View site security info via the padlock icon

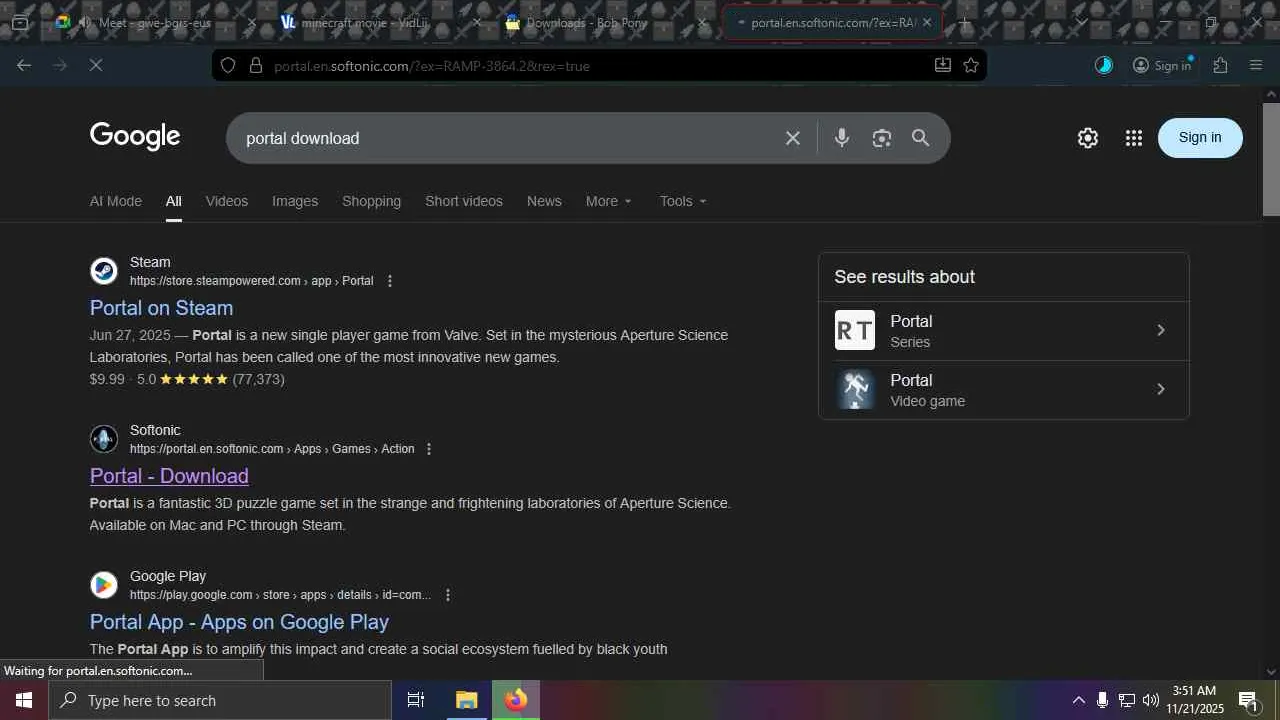(256, 65)
